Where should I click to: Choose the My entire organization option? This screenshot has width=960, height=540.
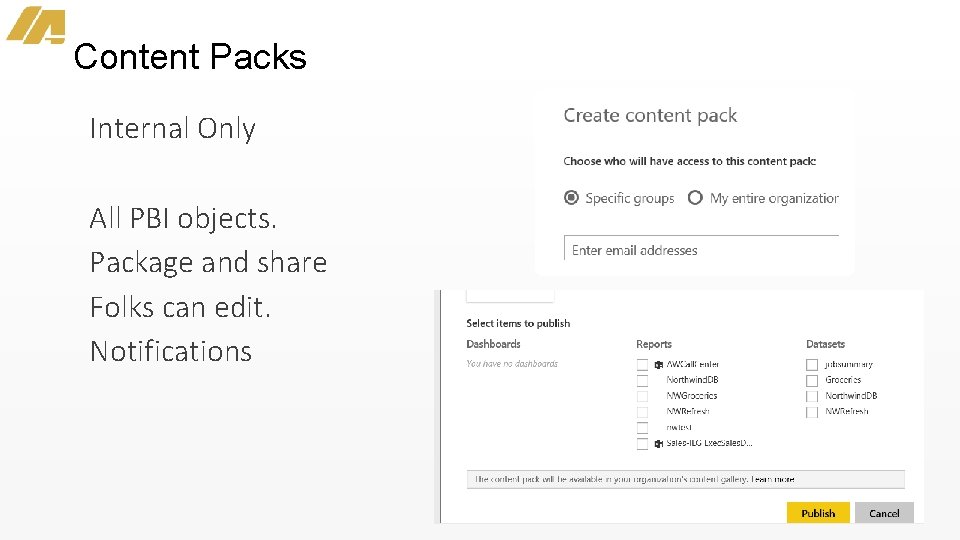tap(695, 198)
